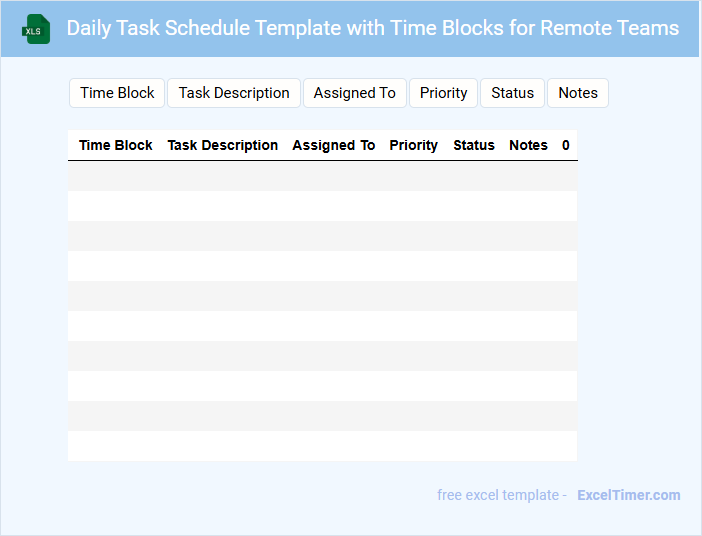Choose the Priority tag button

tap(443, 93)
